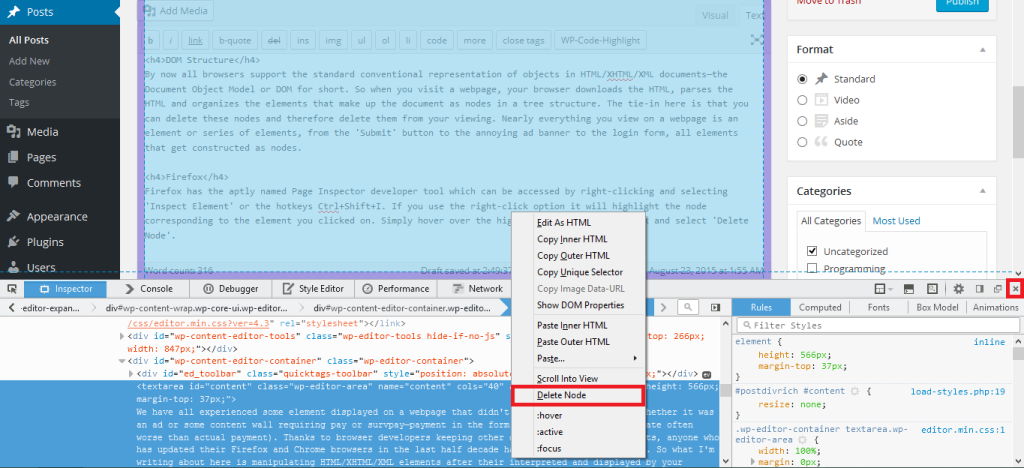Viewport: 1024px width, 468px height.
Task: Toggle the :hover pseudo-class entry
Action: tap(578, 416)
